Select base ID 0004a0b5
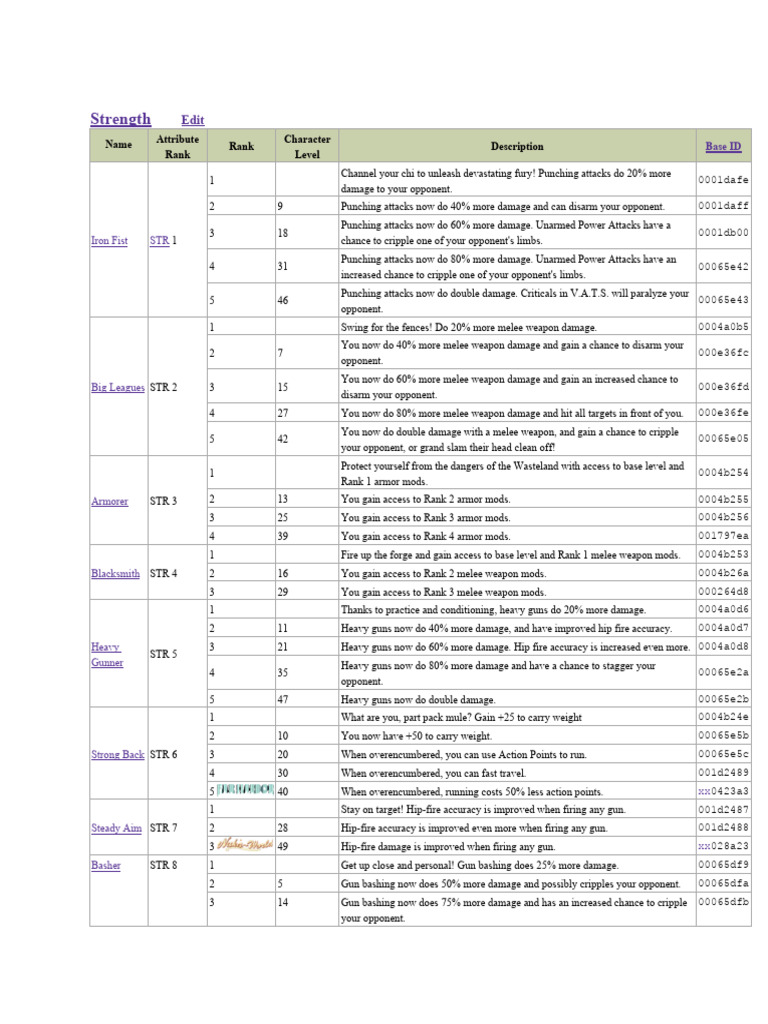Screen dimensions: 768x1024 [x=724, y=327]
